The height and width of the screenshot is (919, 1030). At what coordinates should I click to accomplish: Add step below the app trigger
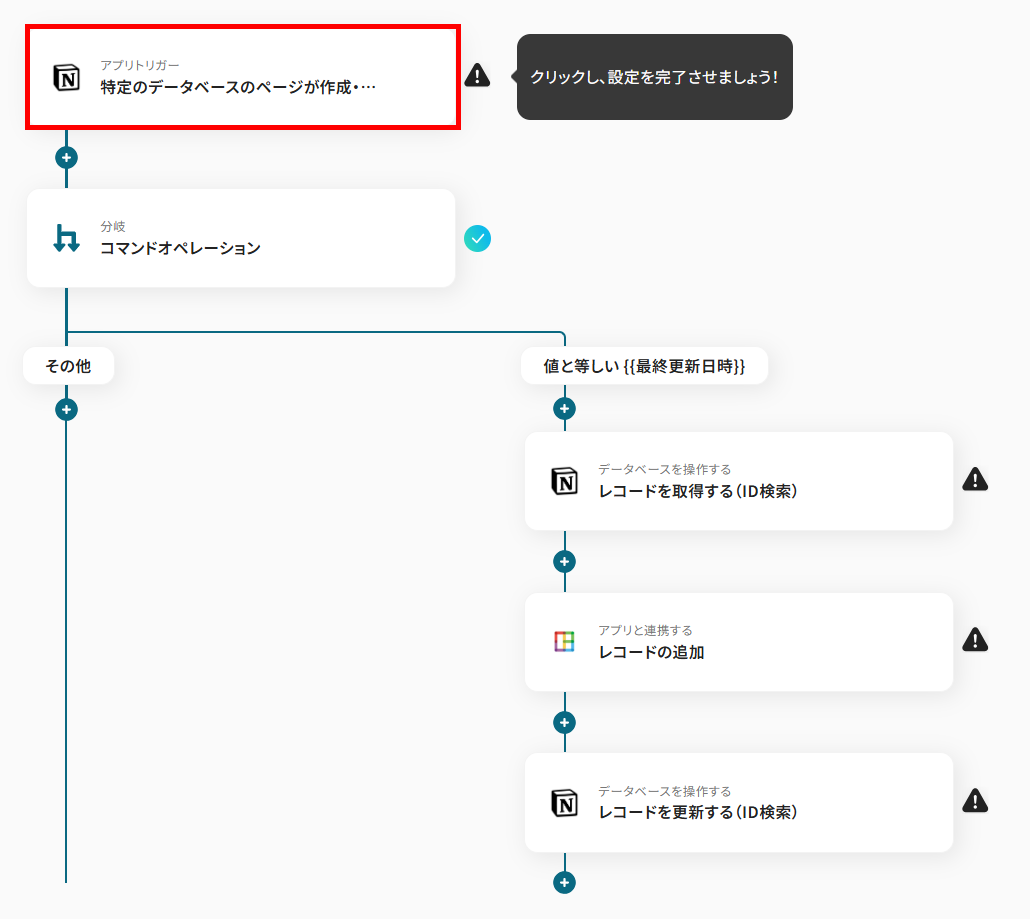66,158
